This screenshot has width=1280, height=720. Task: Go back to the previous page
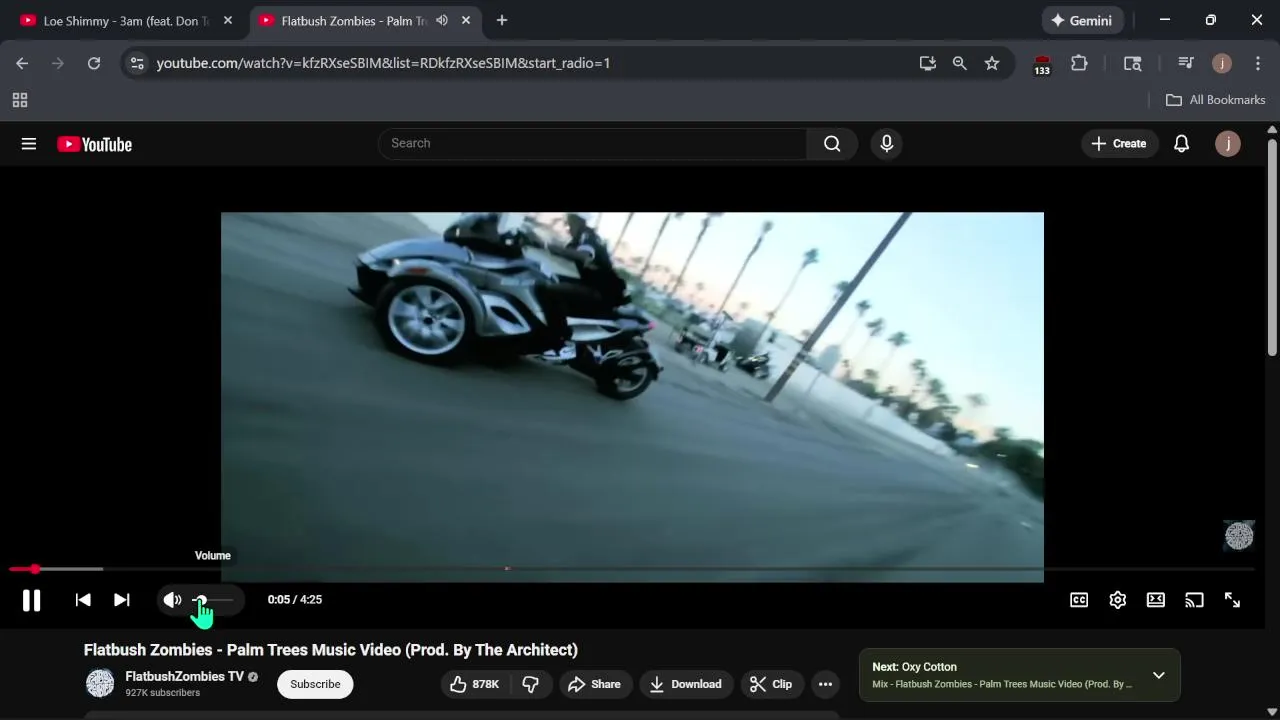pyautogui.click(x=22, y=63)
